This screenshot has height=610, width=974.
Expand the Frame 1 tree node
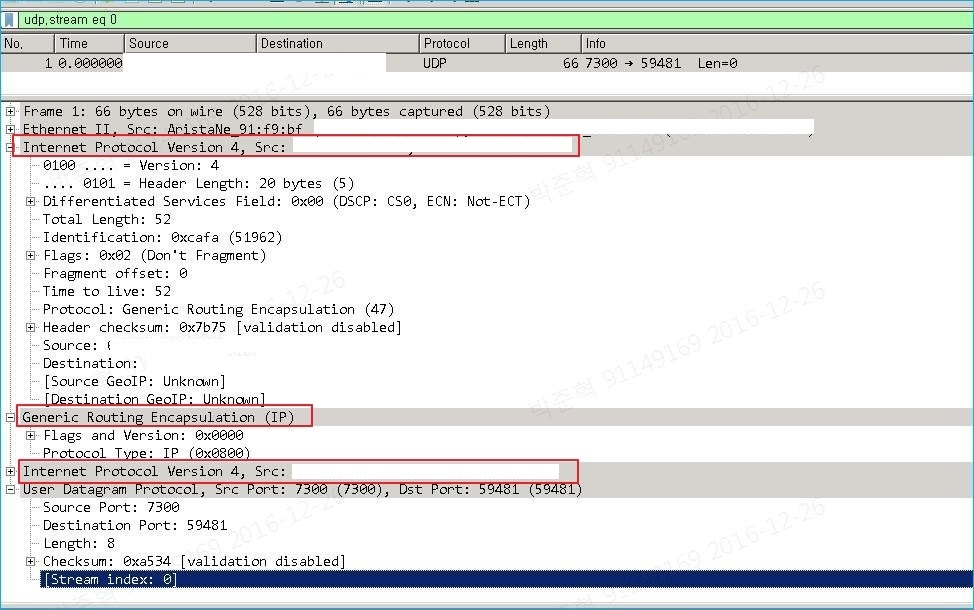tap(11, 111)
